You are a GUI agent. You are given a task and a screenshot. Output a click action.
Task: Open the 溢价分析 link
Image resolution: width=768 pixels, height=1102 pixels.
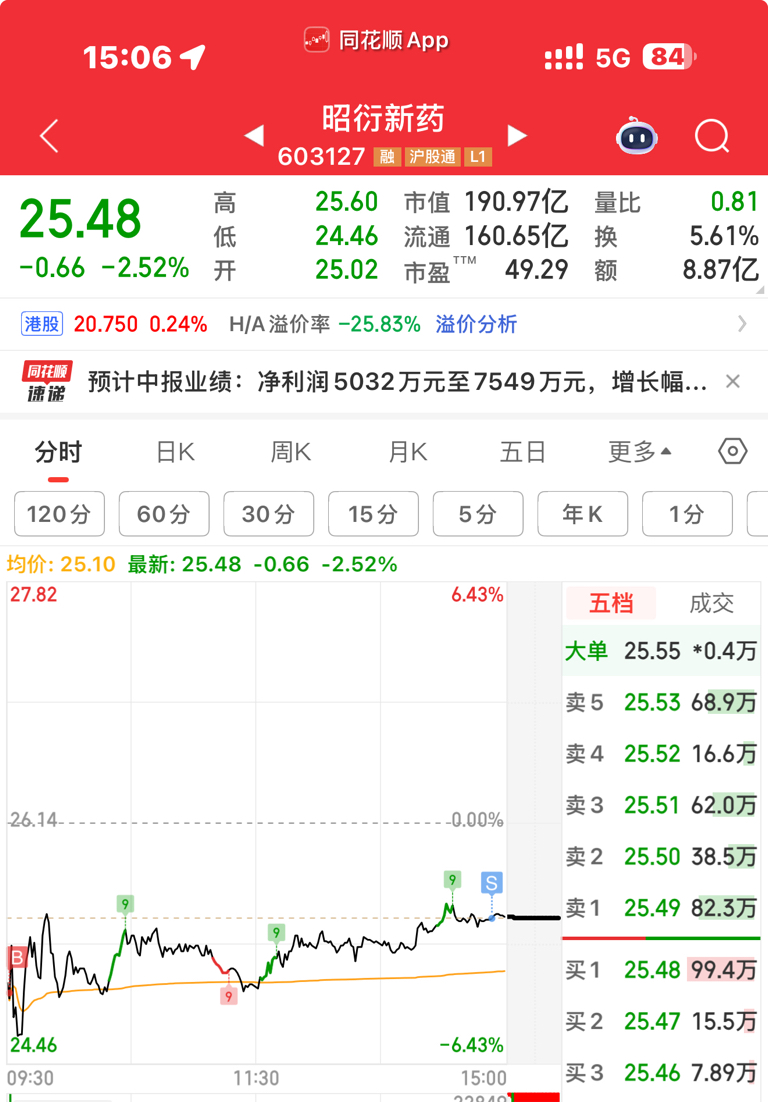click(x=476, y=324)
